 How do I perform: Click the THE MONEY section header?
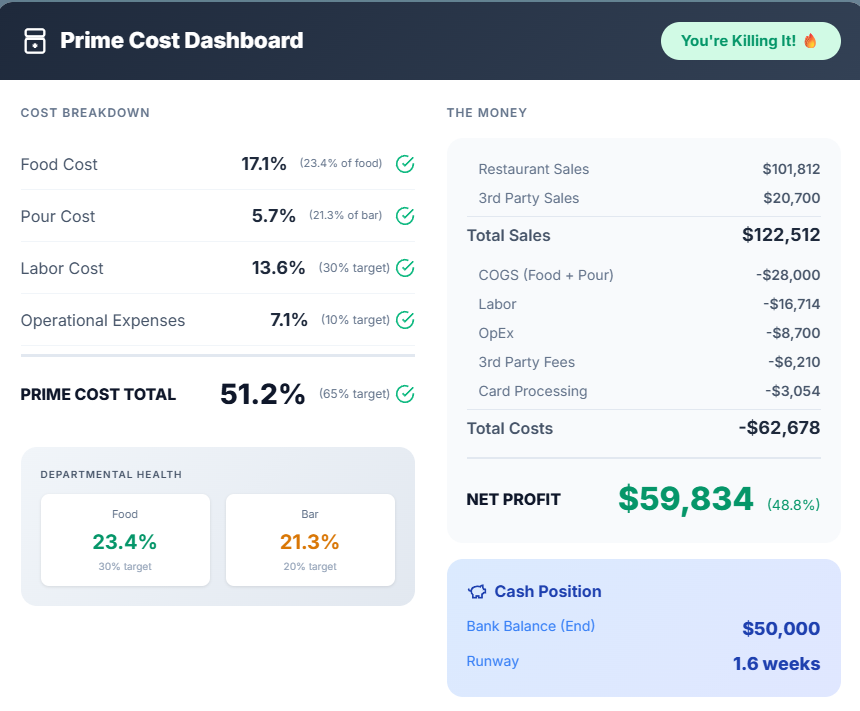(486, 113)
